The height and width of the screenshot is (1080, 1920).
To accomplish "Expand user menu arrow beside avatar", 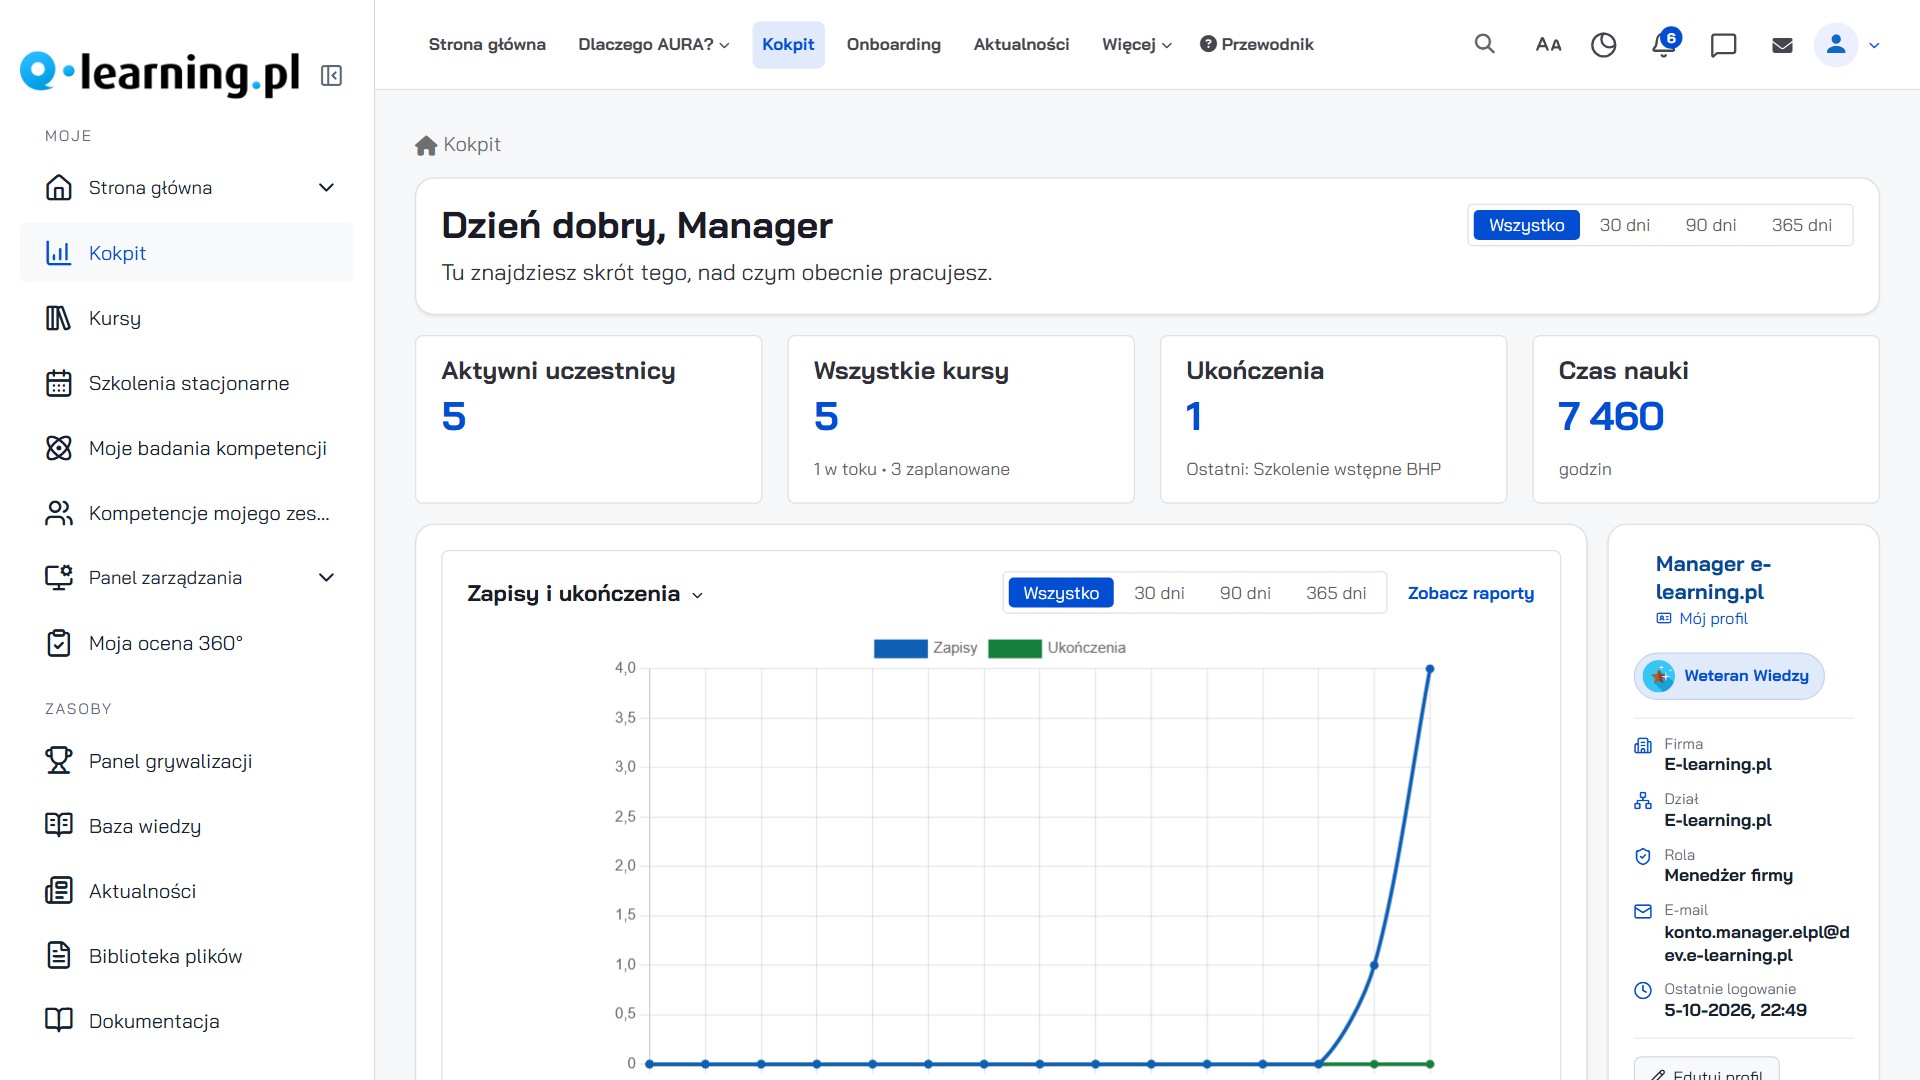I will [x=1874, y=45].
